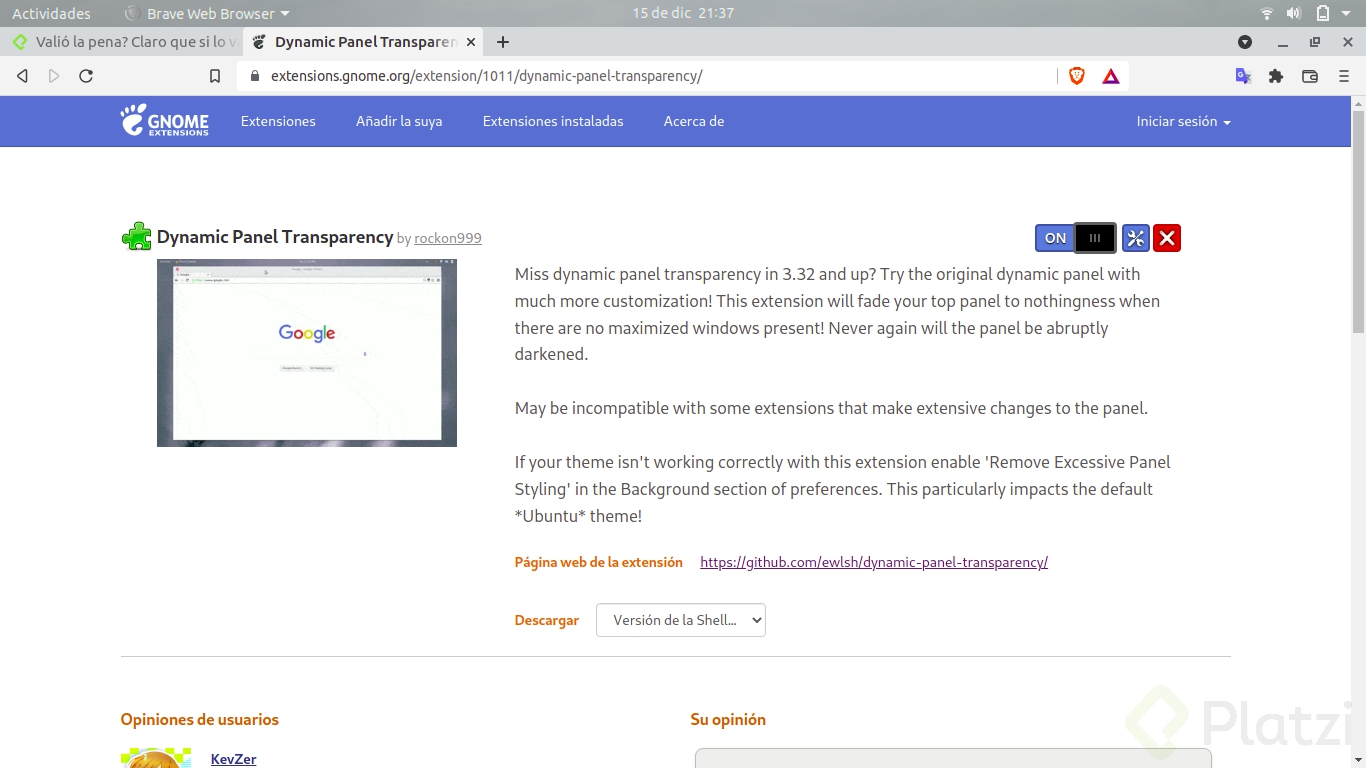The image size is (1366, 768).
Task: Open extension settings wrench icon
Action: pyautogui.click(x=1136, y=238)
